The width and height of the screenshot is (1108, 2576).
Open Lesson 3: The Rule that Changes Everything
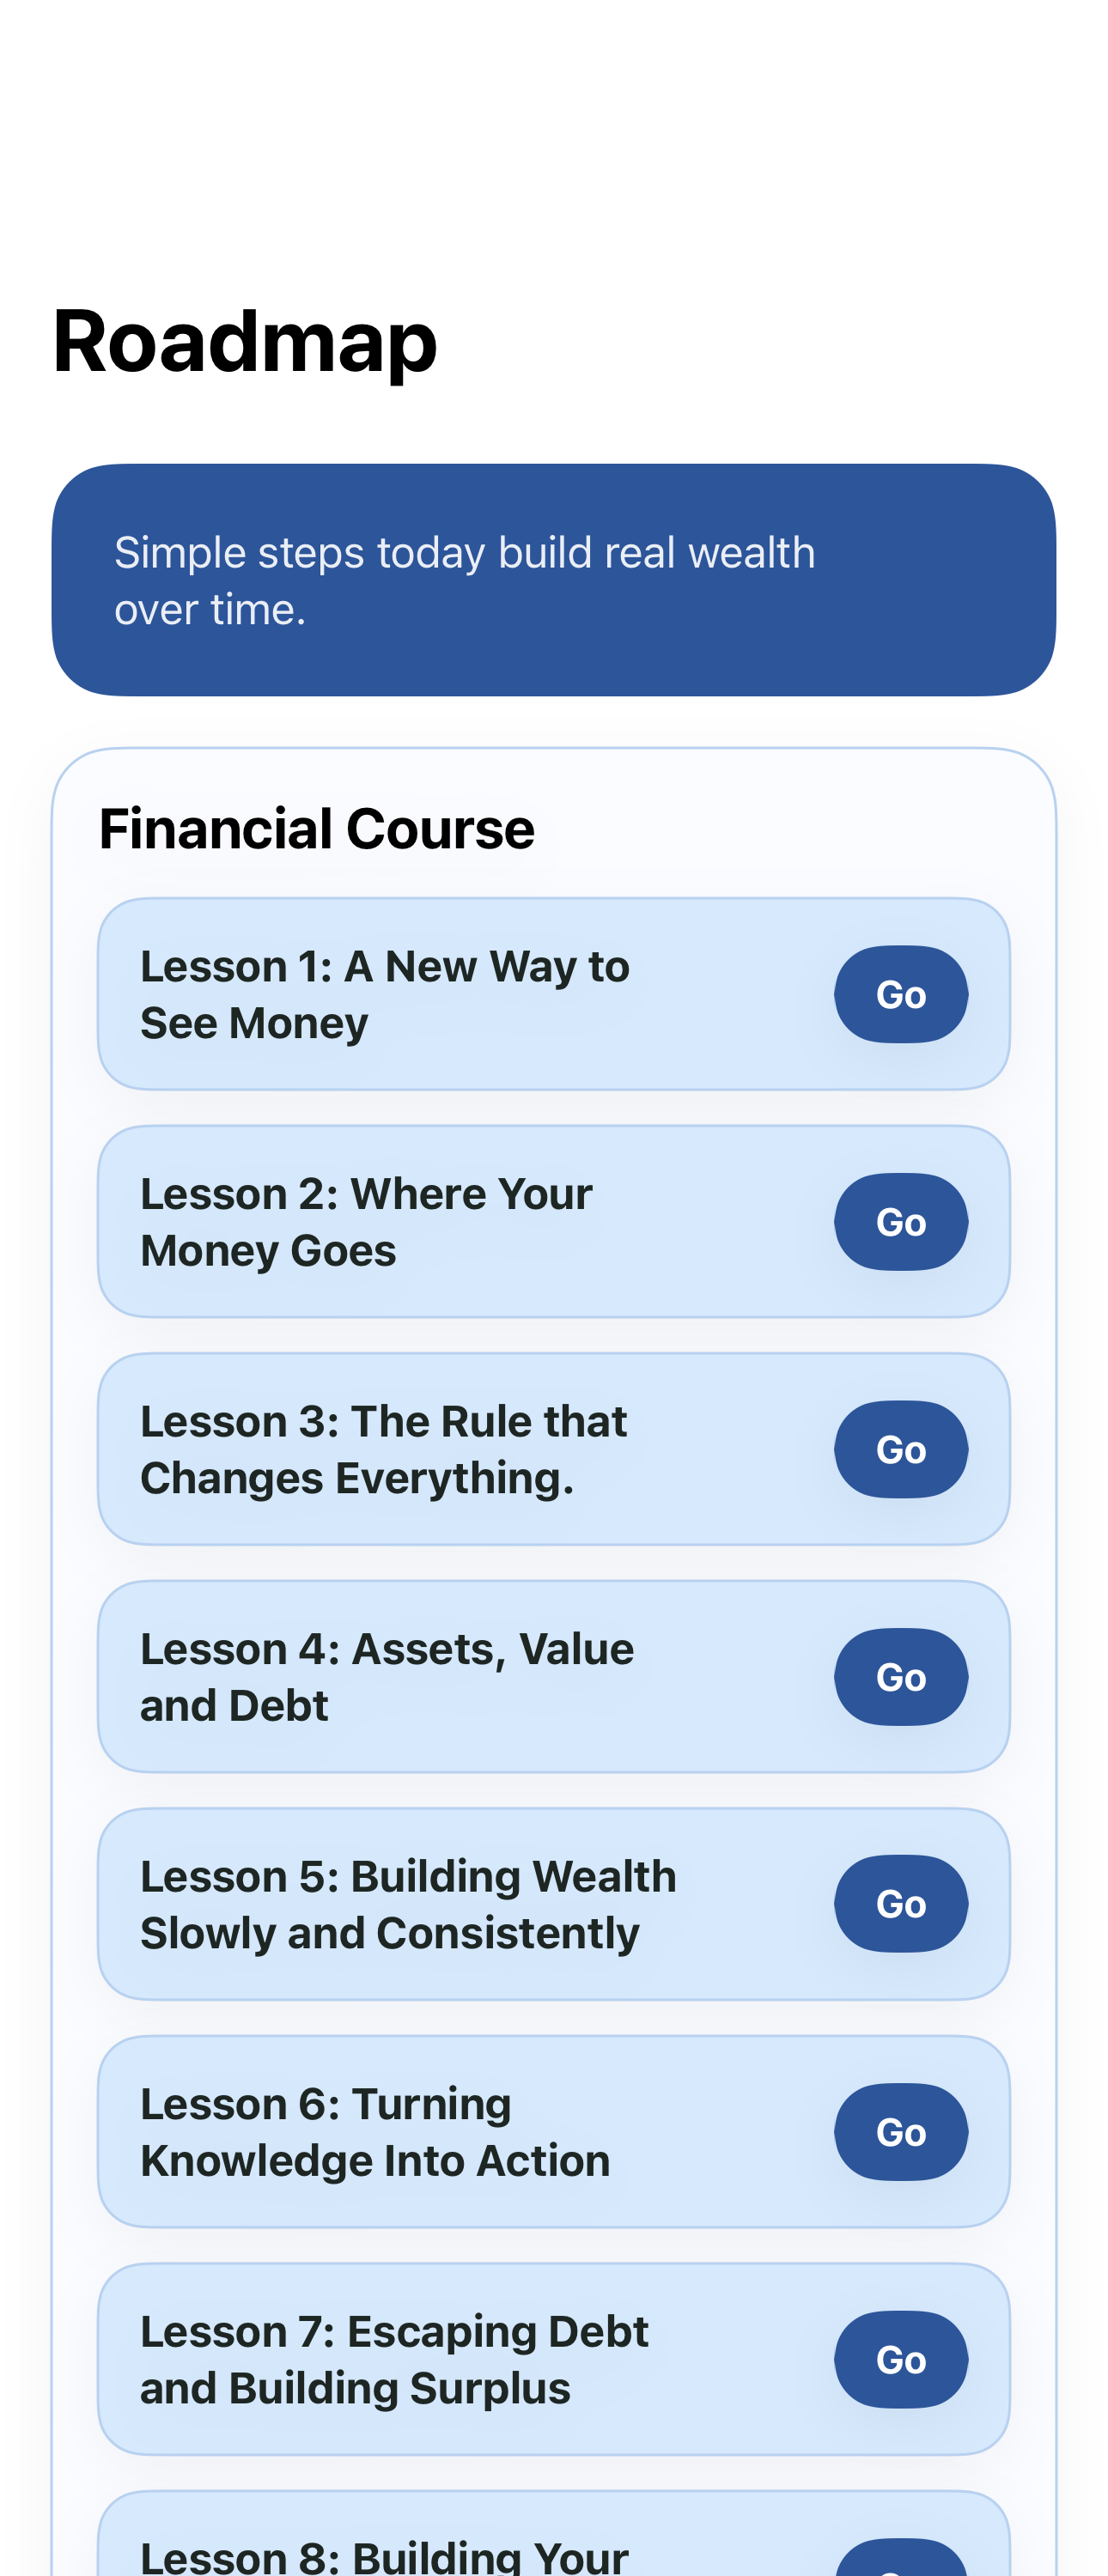pos(554,1449)
